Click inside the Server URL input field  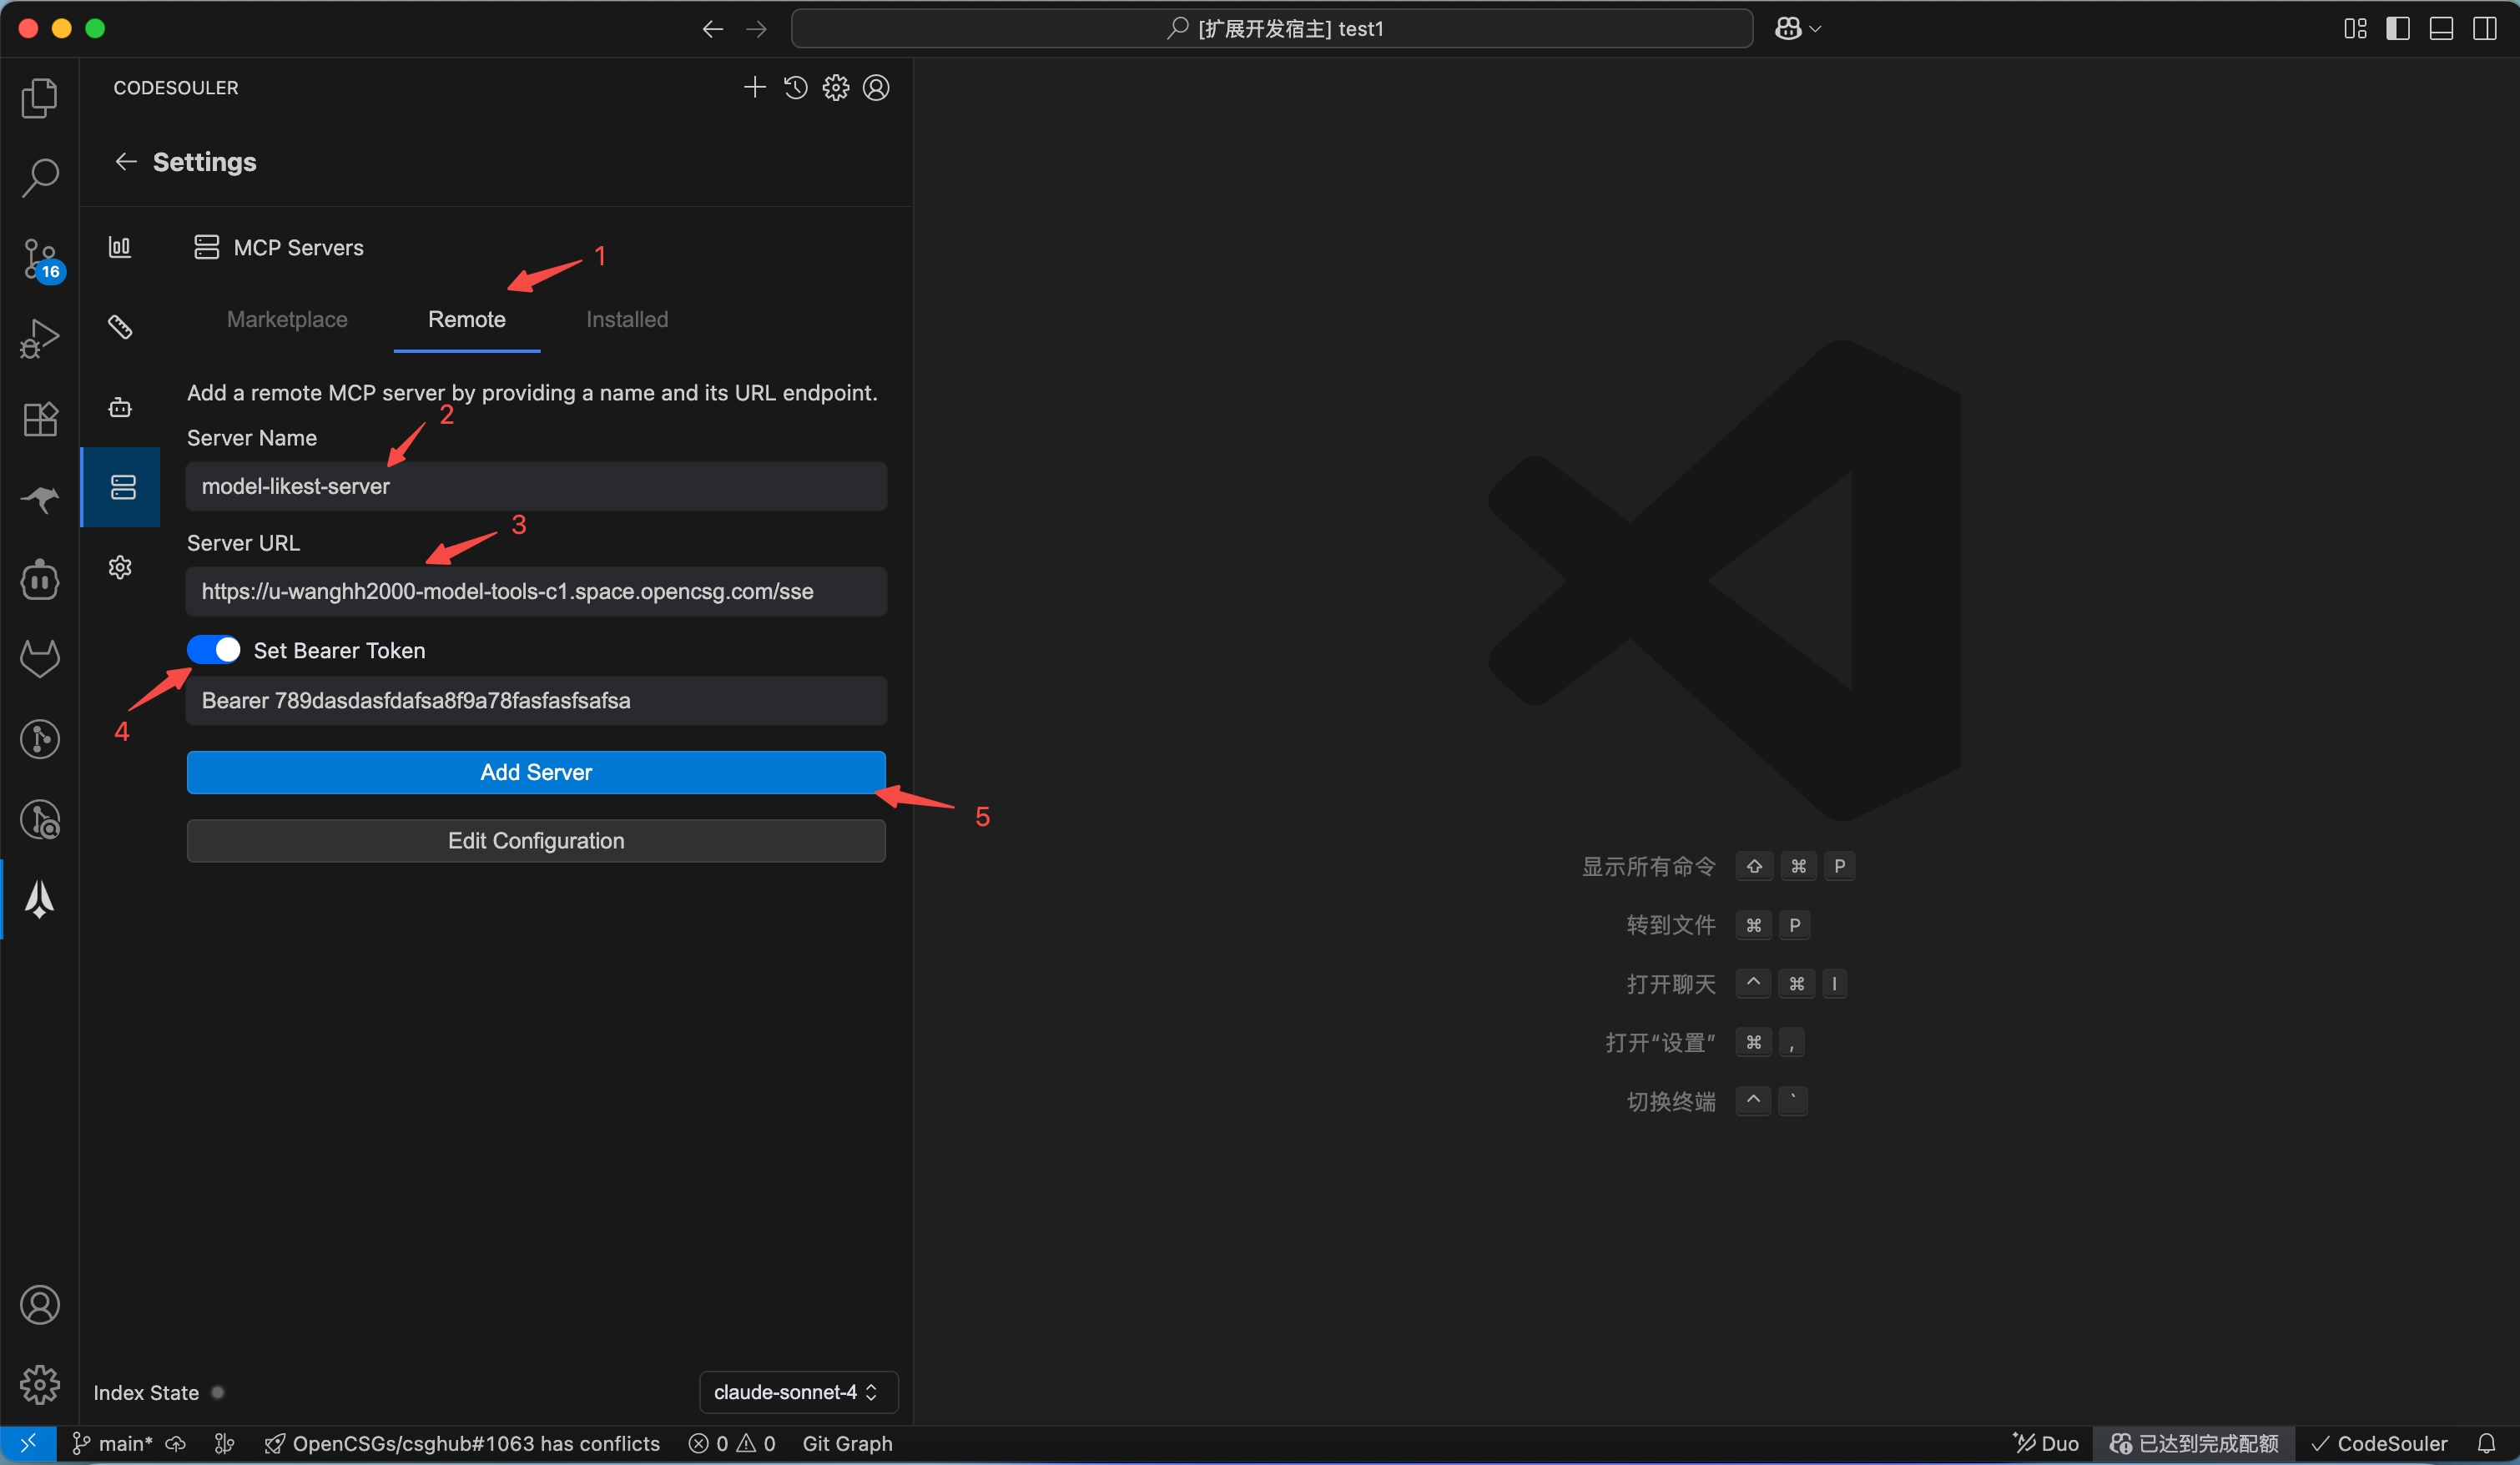tap(535, 591)
